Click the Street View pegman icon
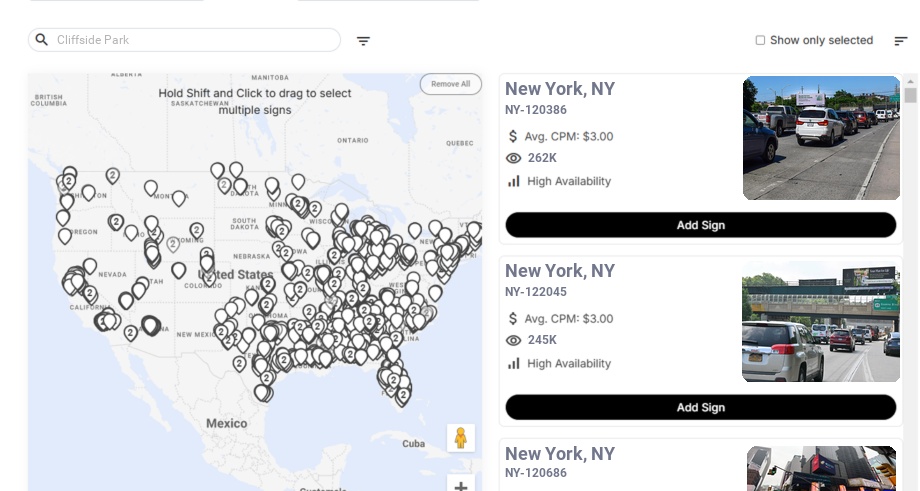This screenshot has height=491, width=920. pyautogui.click(x=460, y=438)
